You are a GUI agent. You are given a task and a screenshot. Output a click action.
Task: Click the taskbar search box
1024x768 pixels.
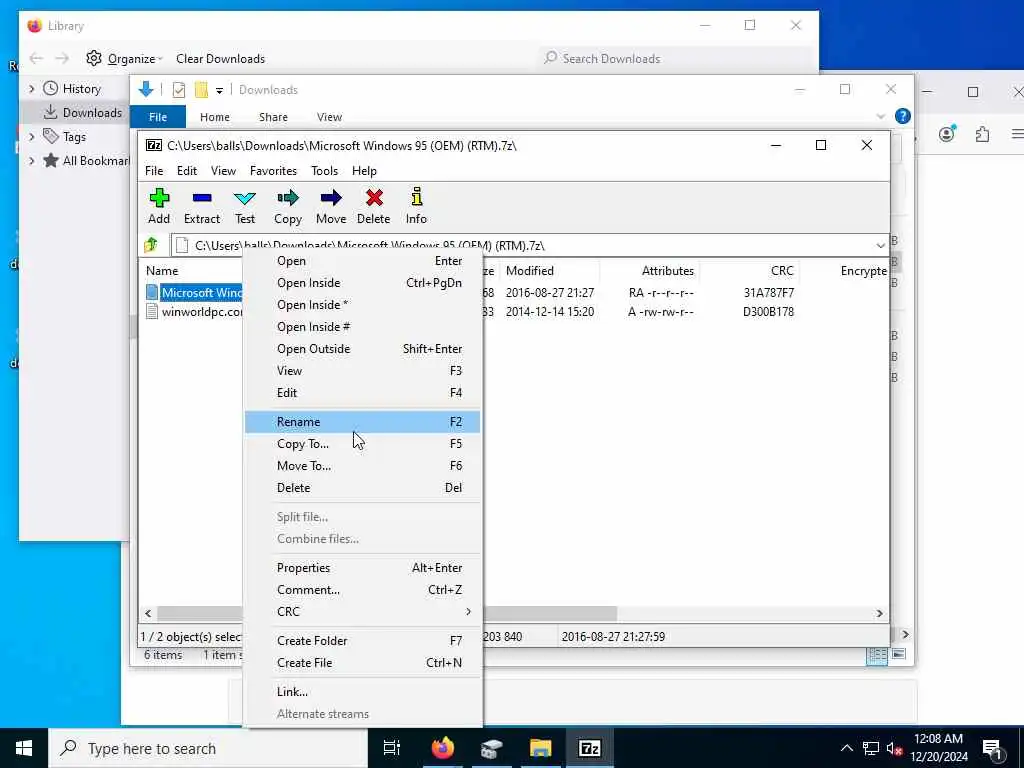[208, 748]
